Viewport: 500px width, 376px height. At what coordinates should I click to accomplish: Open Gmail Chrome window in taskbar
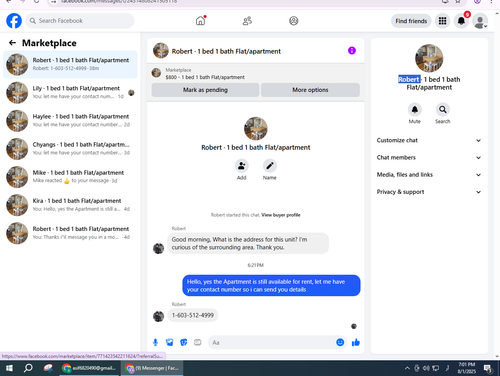point(89,368)
